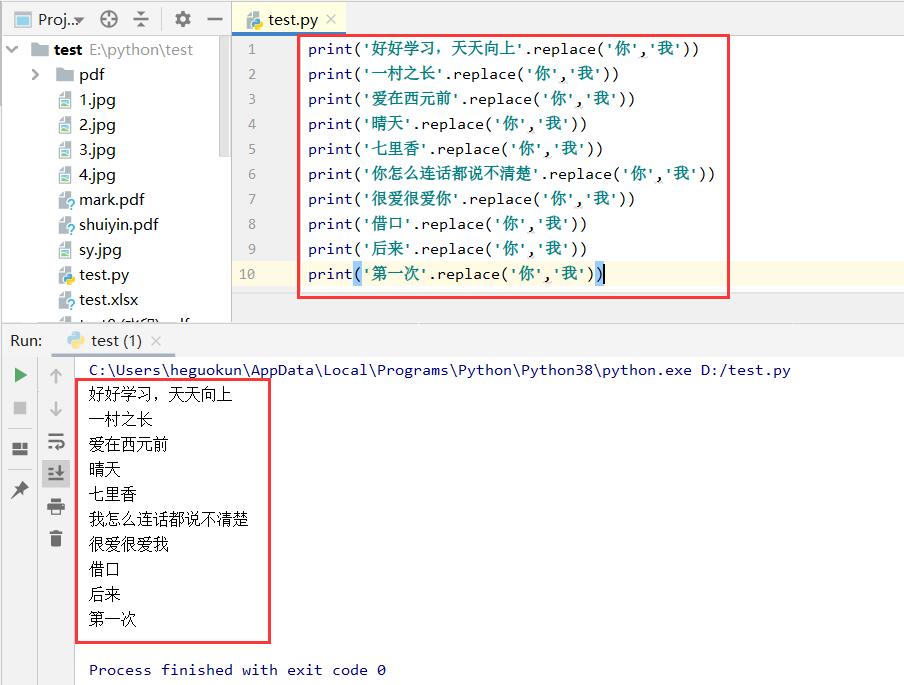Toggle Scroll to End in Run console
Screen dimensions: 904x685
pos(56,473)
